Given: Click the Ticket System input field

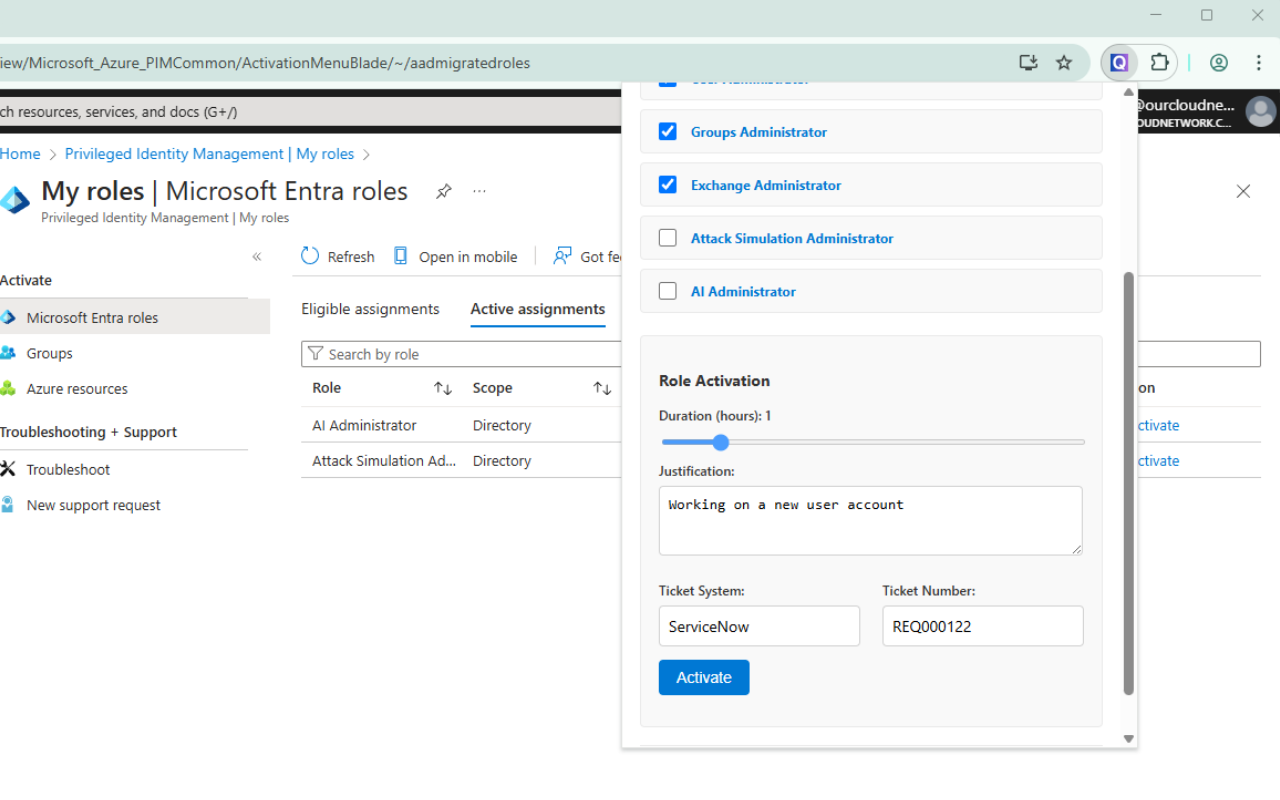Looking at the screenshot, I should click(759, 626).
